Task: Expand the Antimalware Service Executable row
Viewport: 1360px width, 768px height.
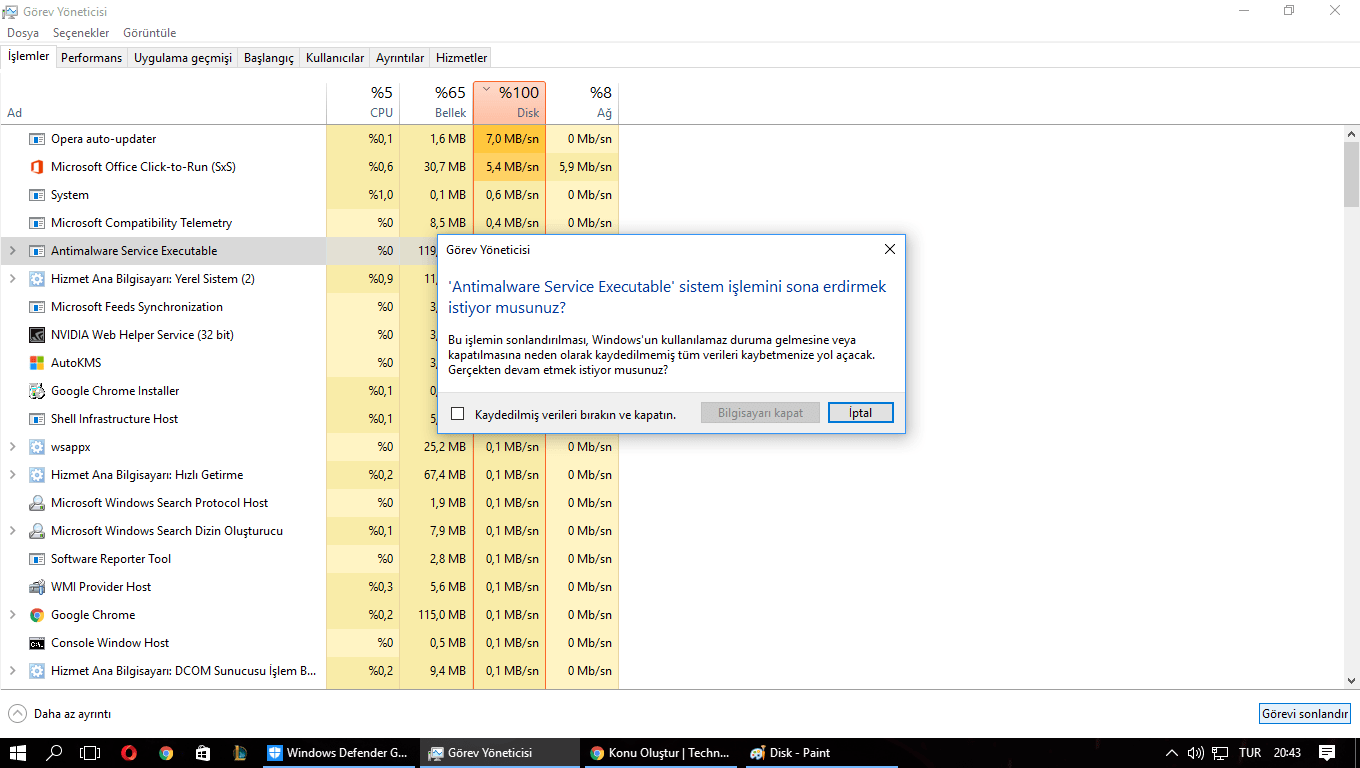Action: (12, 251)
